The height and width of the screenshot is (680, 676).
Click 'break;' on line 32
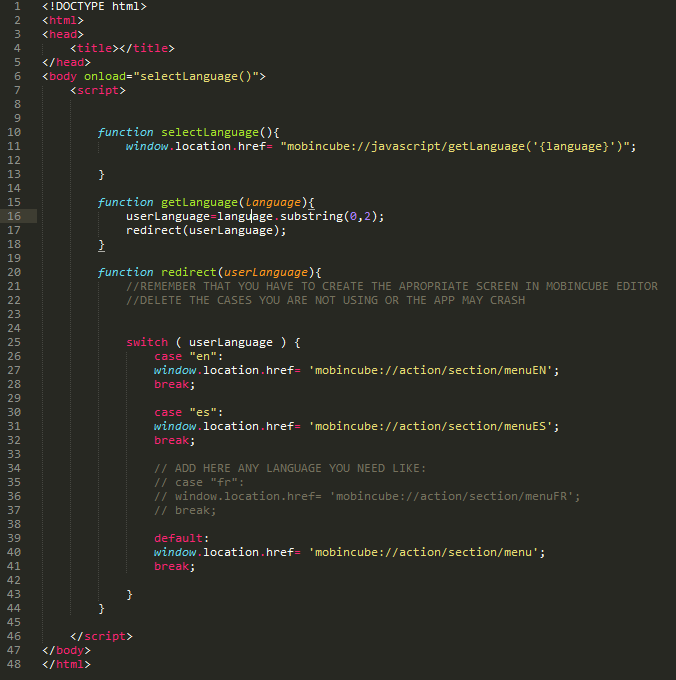pyautogui.click(x=175, y=440)
